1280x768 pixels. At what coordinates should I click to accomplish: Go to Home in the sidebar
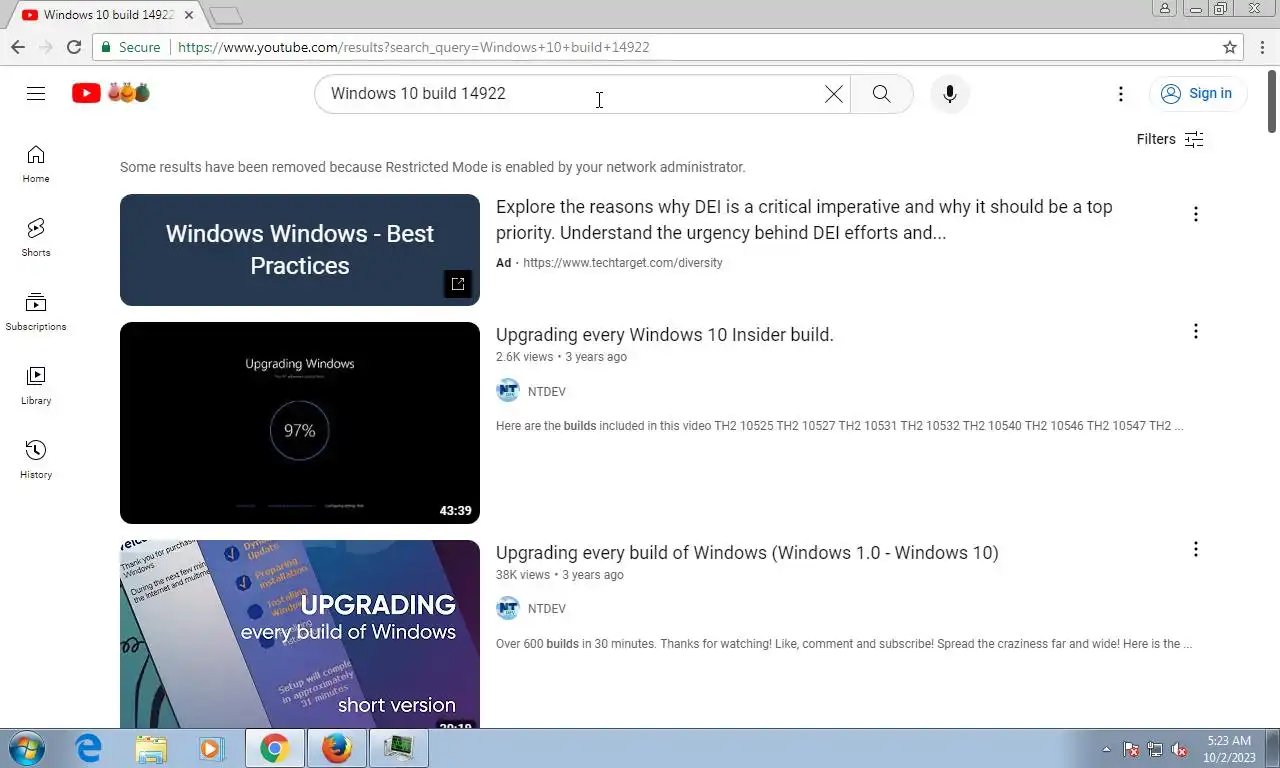pyautogui.click(x=36, y=164)
